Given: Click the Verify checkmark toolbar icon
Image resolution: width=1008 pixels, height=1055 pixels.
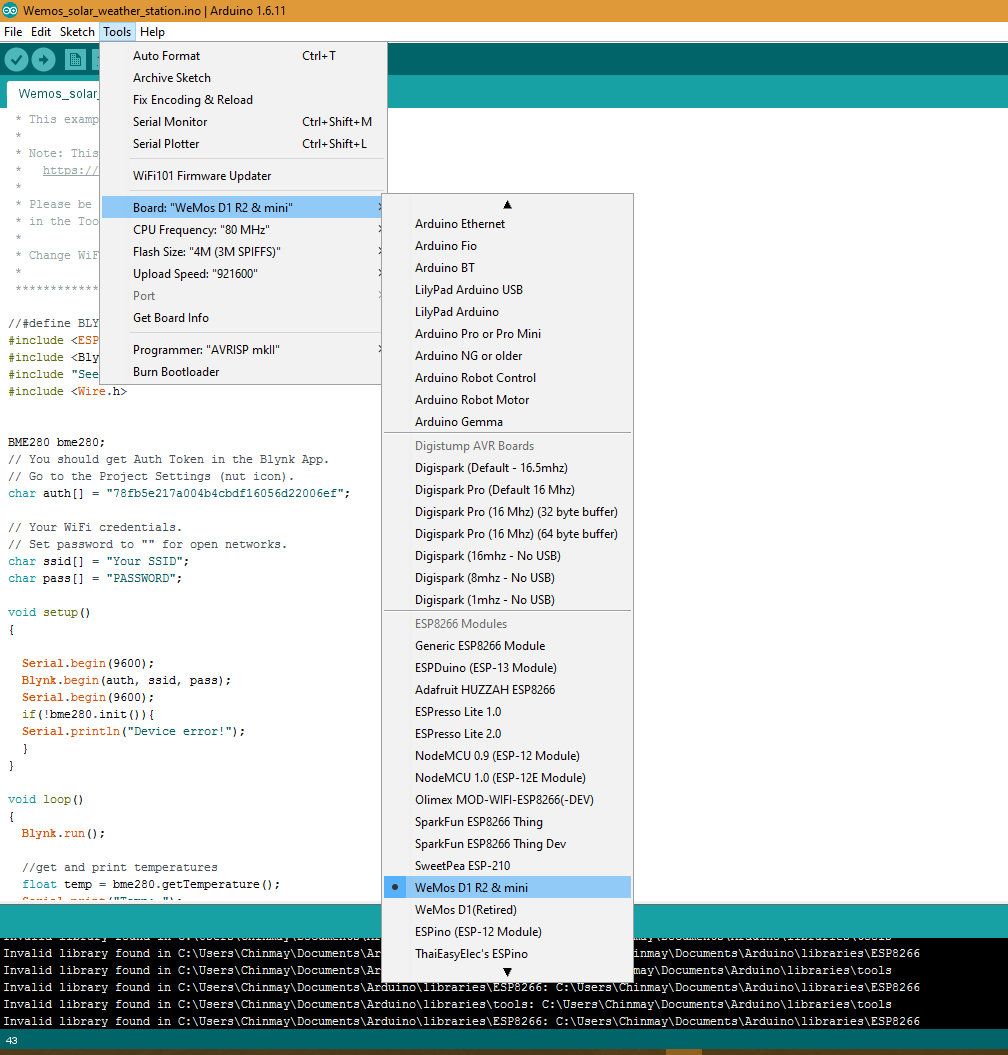Looking at the screenshot, I should coord(16,60).
